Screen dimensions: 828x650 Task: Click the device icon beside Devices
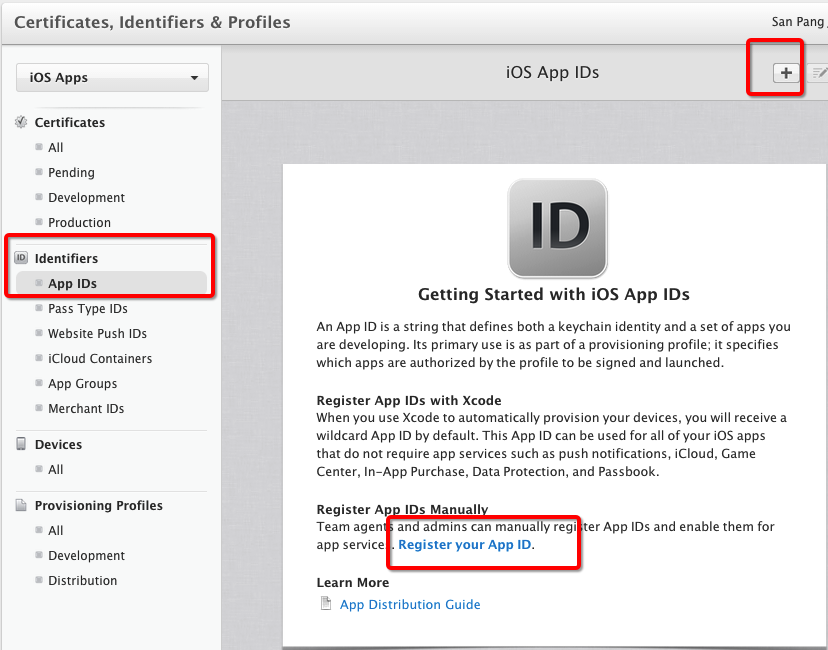[21, 444]
